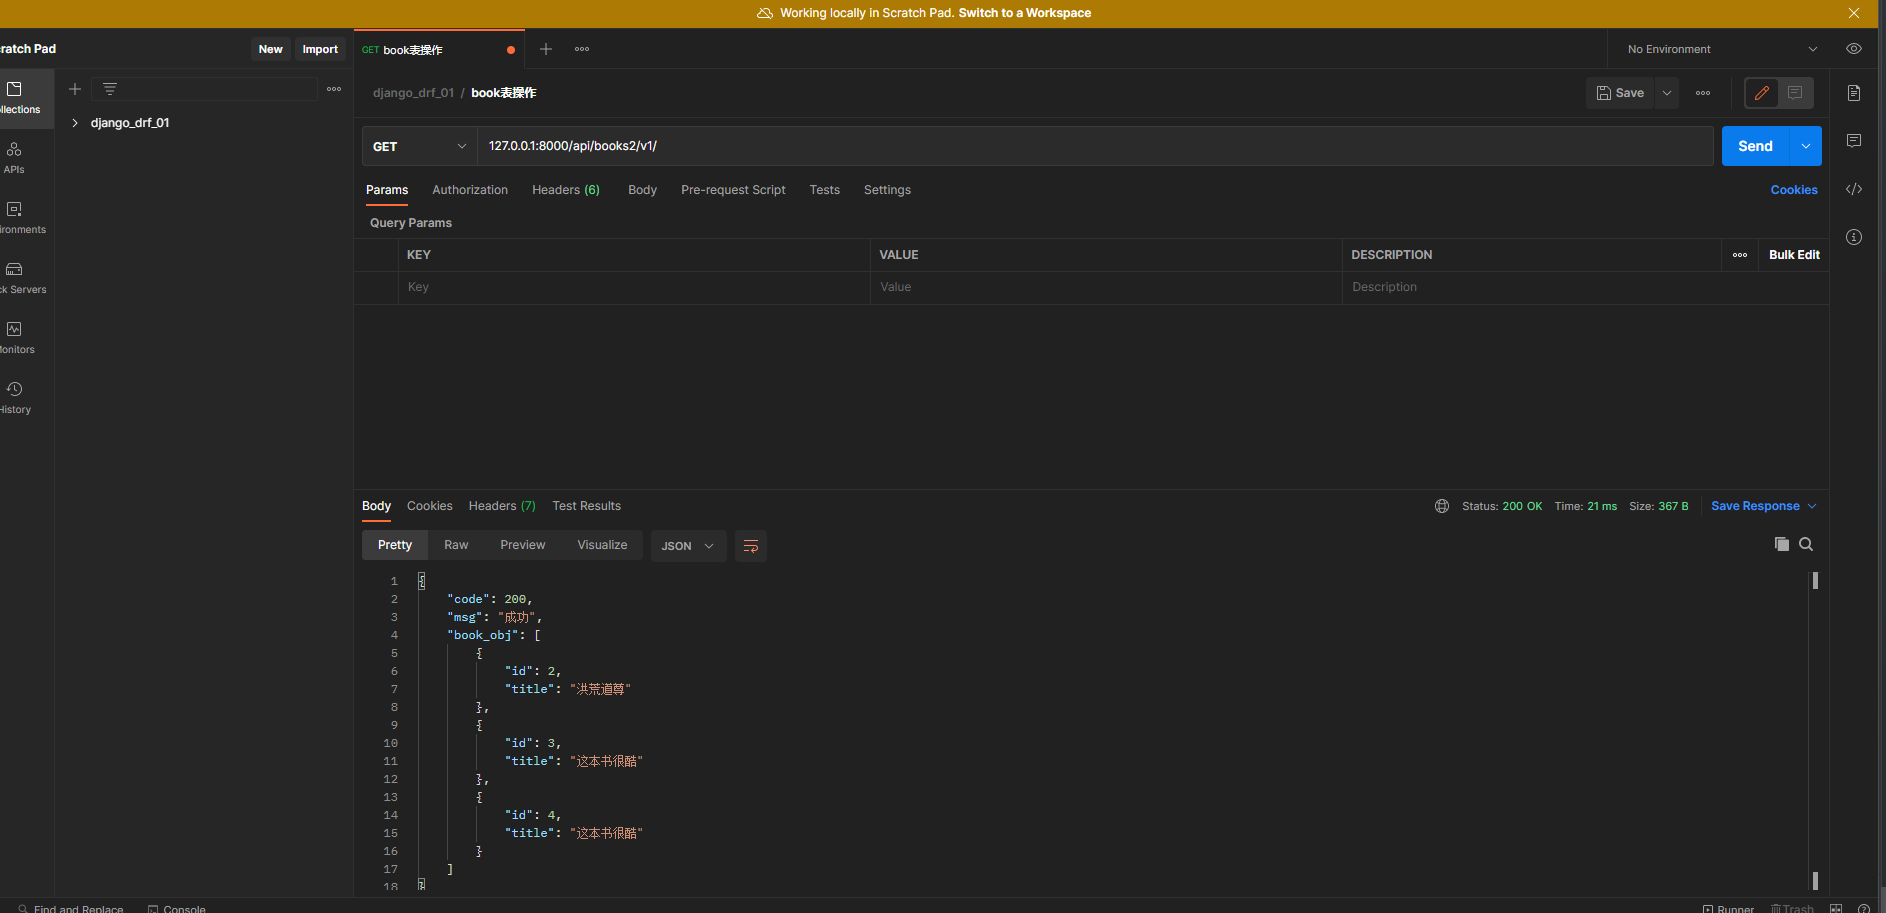
Task: Open the documentation panel icon
Action: coord(1854,93)
